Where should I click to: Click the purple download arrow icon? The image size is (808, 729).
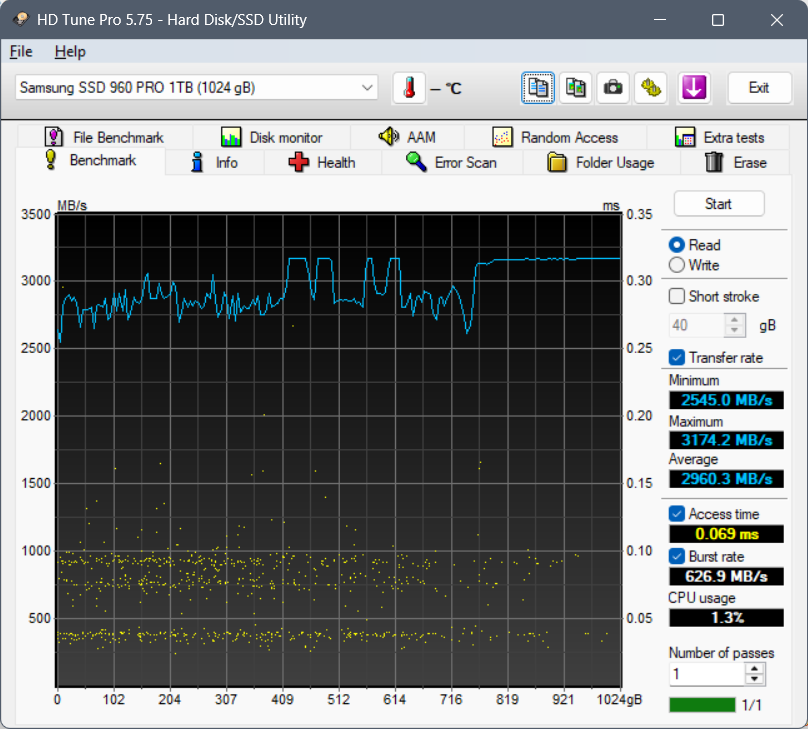tap(694, 88)
